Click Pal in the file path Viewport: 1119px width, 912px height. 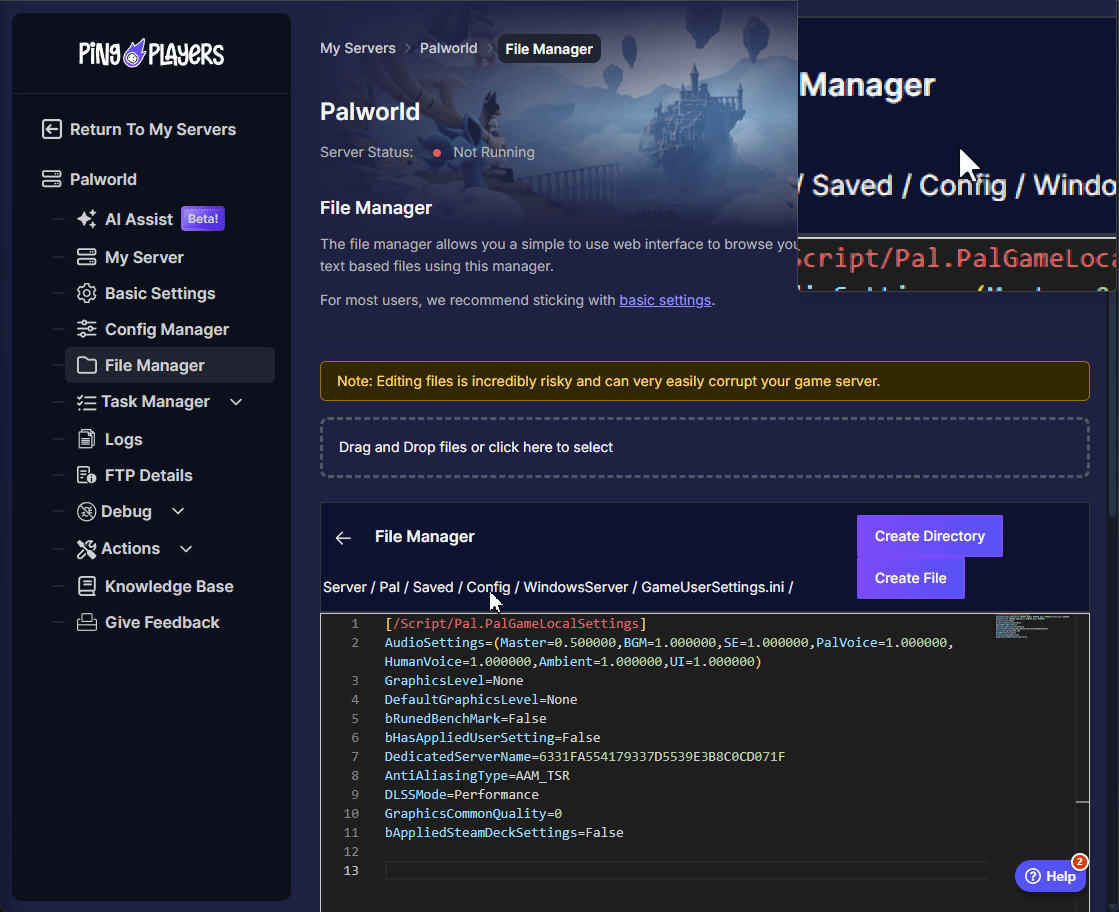point(390,587)
